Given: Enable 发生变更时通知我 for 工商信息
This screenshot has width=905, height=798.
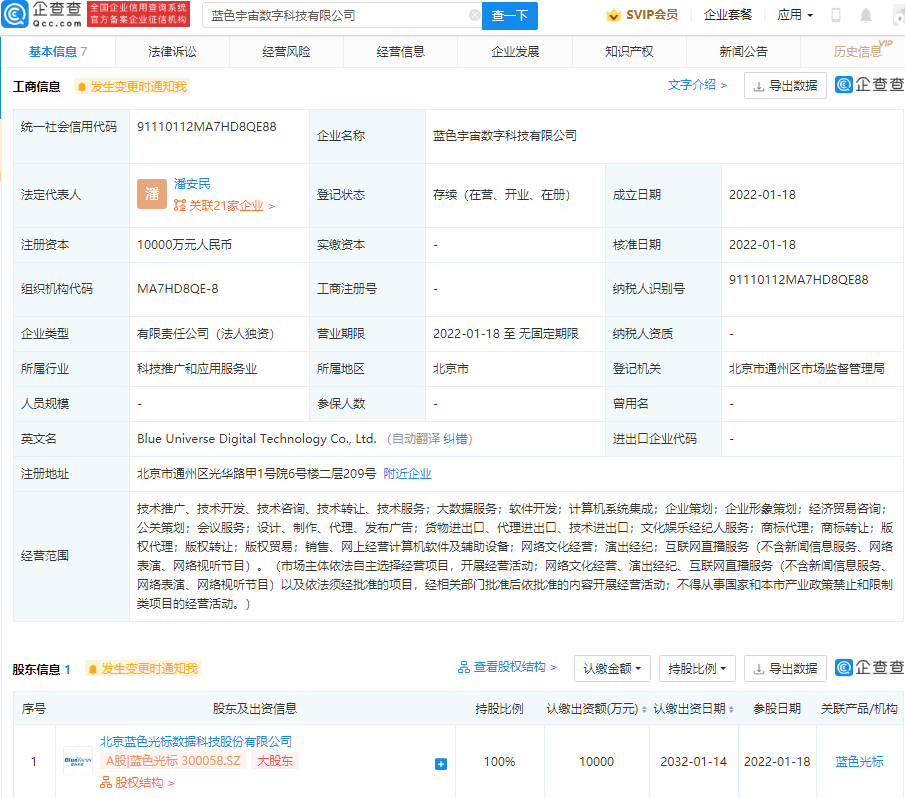Looking at the screenshot, I should [x=131, y=86].
